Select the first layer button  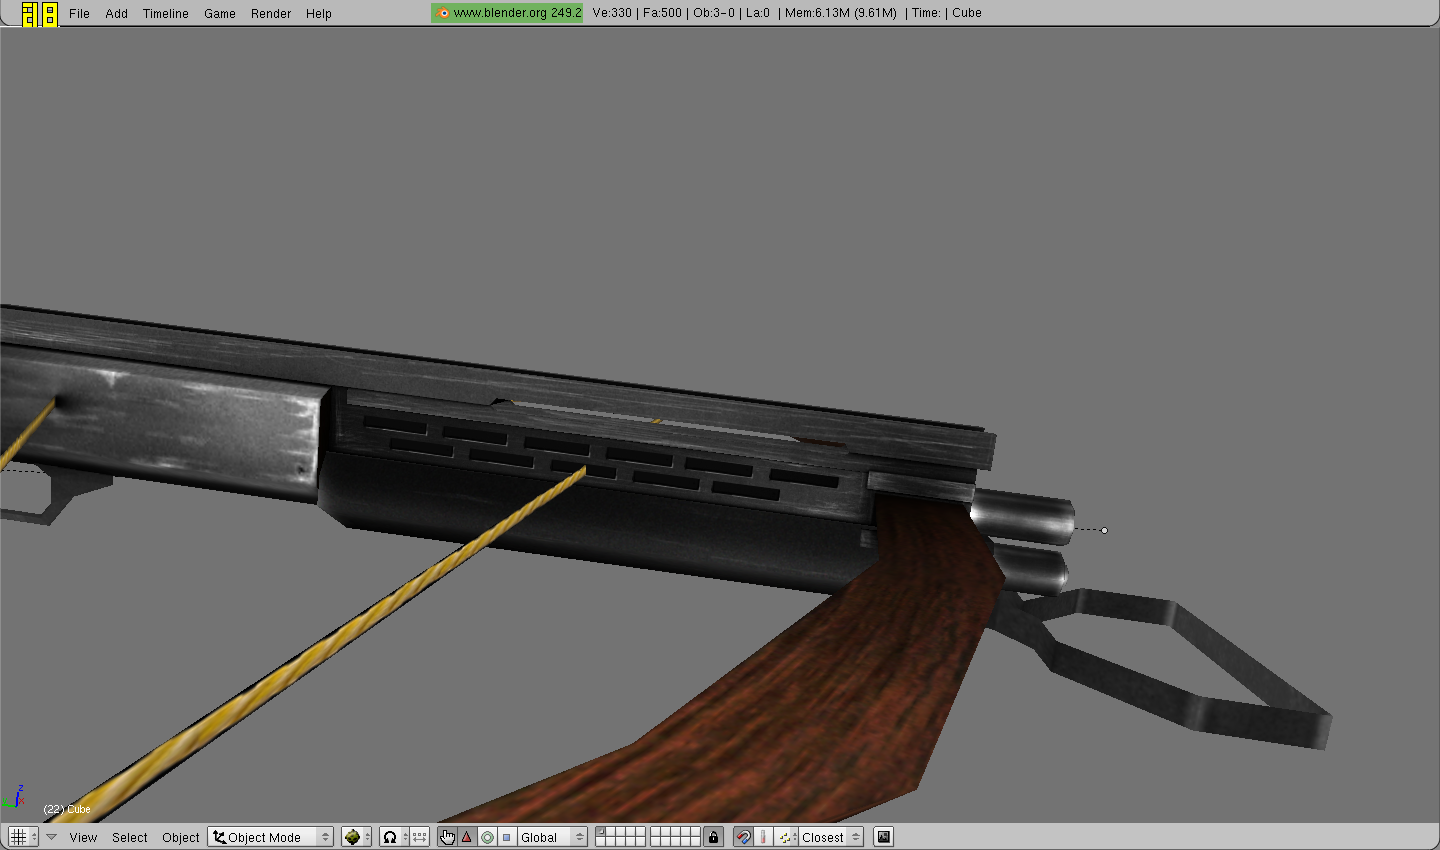[x=601, y=832]
